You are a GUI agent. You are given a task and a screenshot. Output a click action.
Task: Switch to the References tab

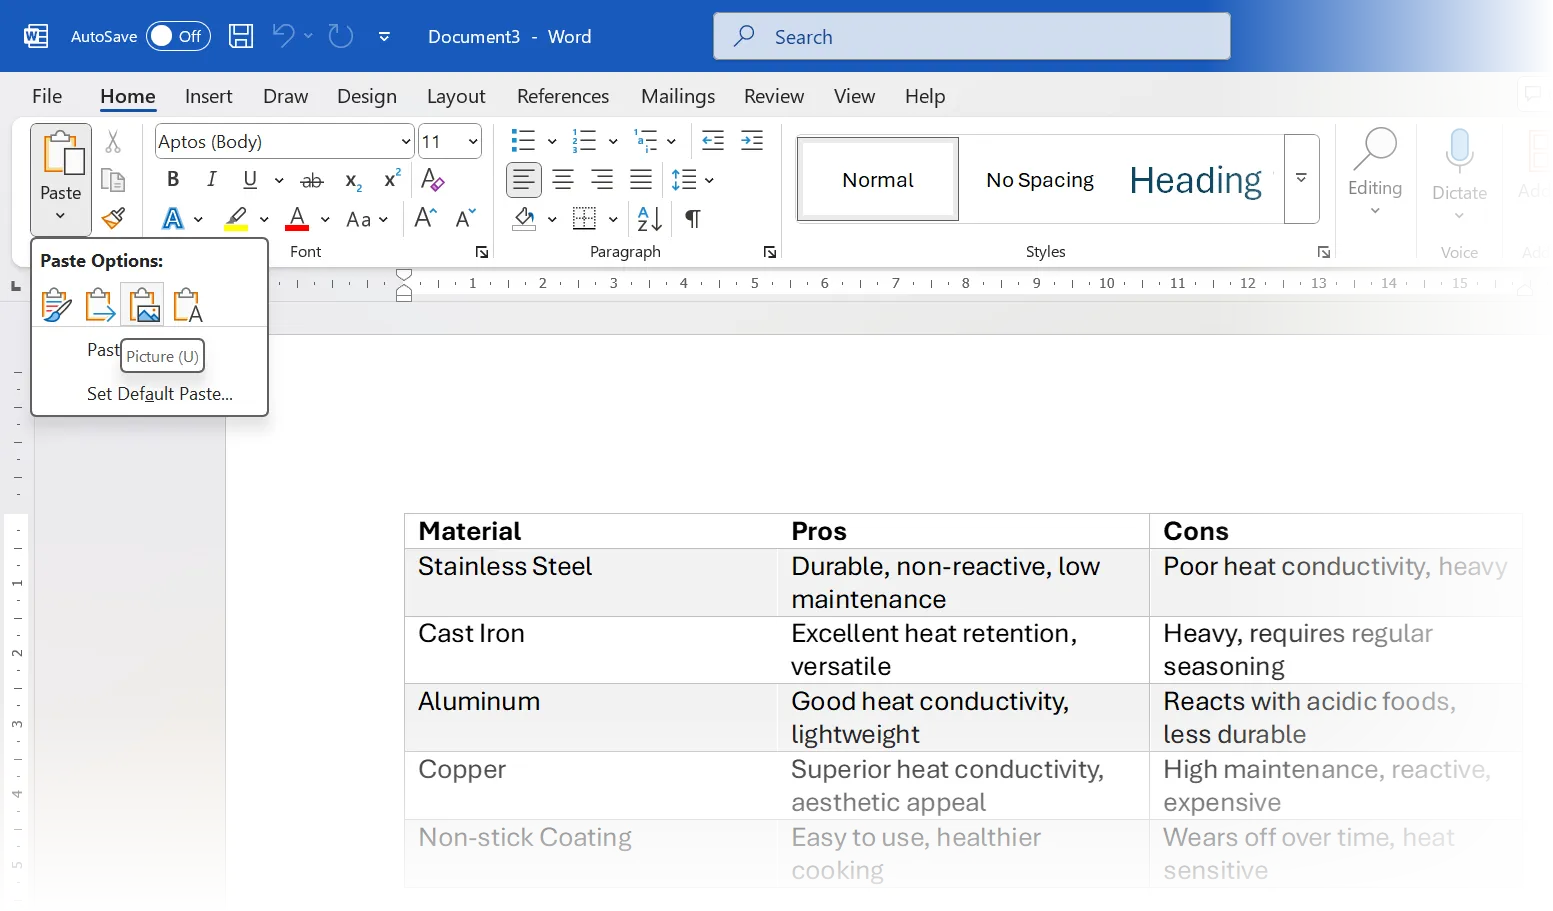click(563, 96)
